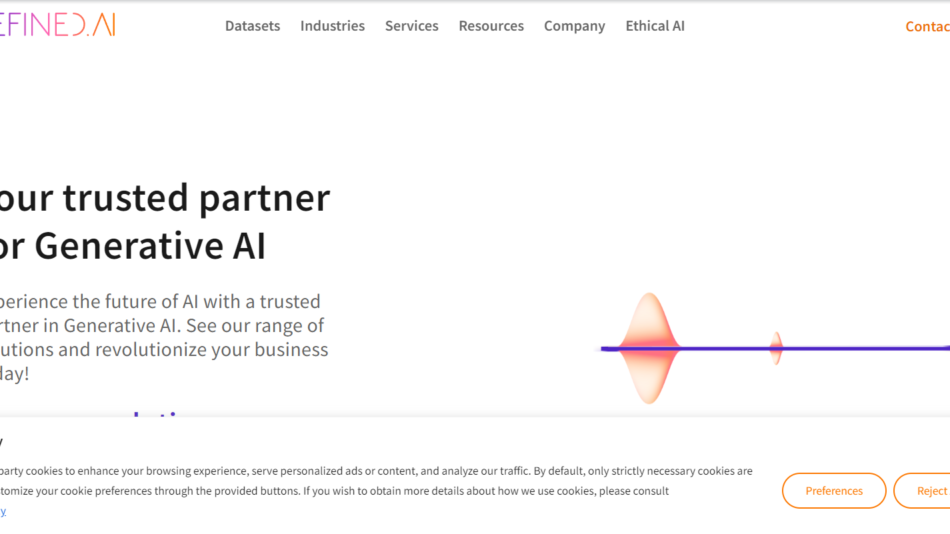Click the small orange waveform peak
The image size is (950, 534).
click(776, 348)
